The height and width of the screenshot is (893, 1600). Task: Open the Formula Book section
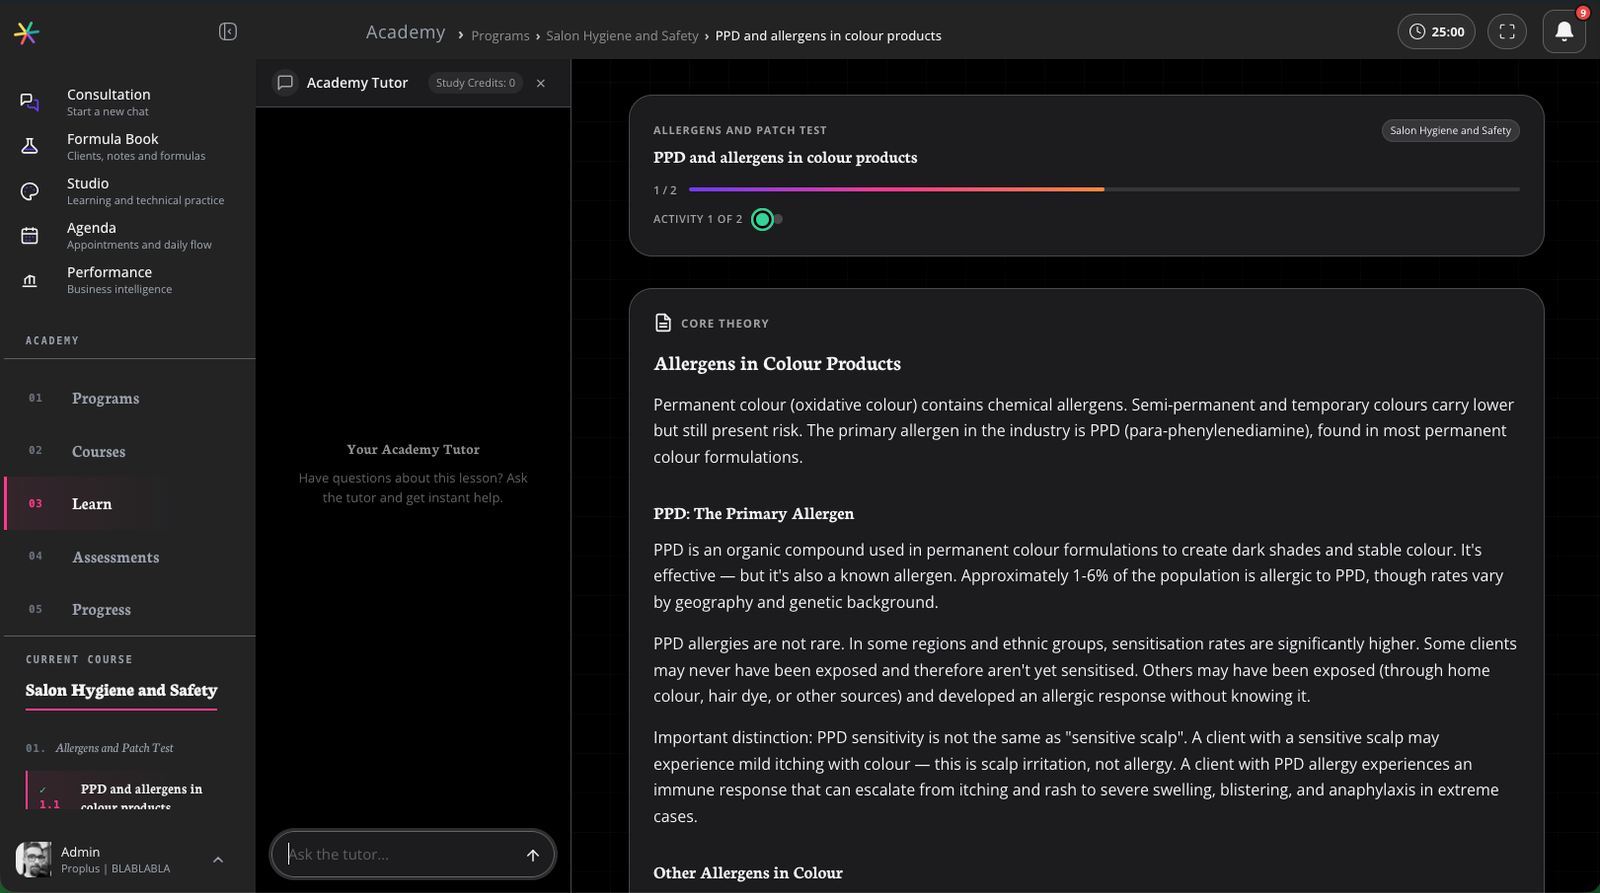130,146
